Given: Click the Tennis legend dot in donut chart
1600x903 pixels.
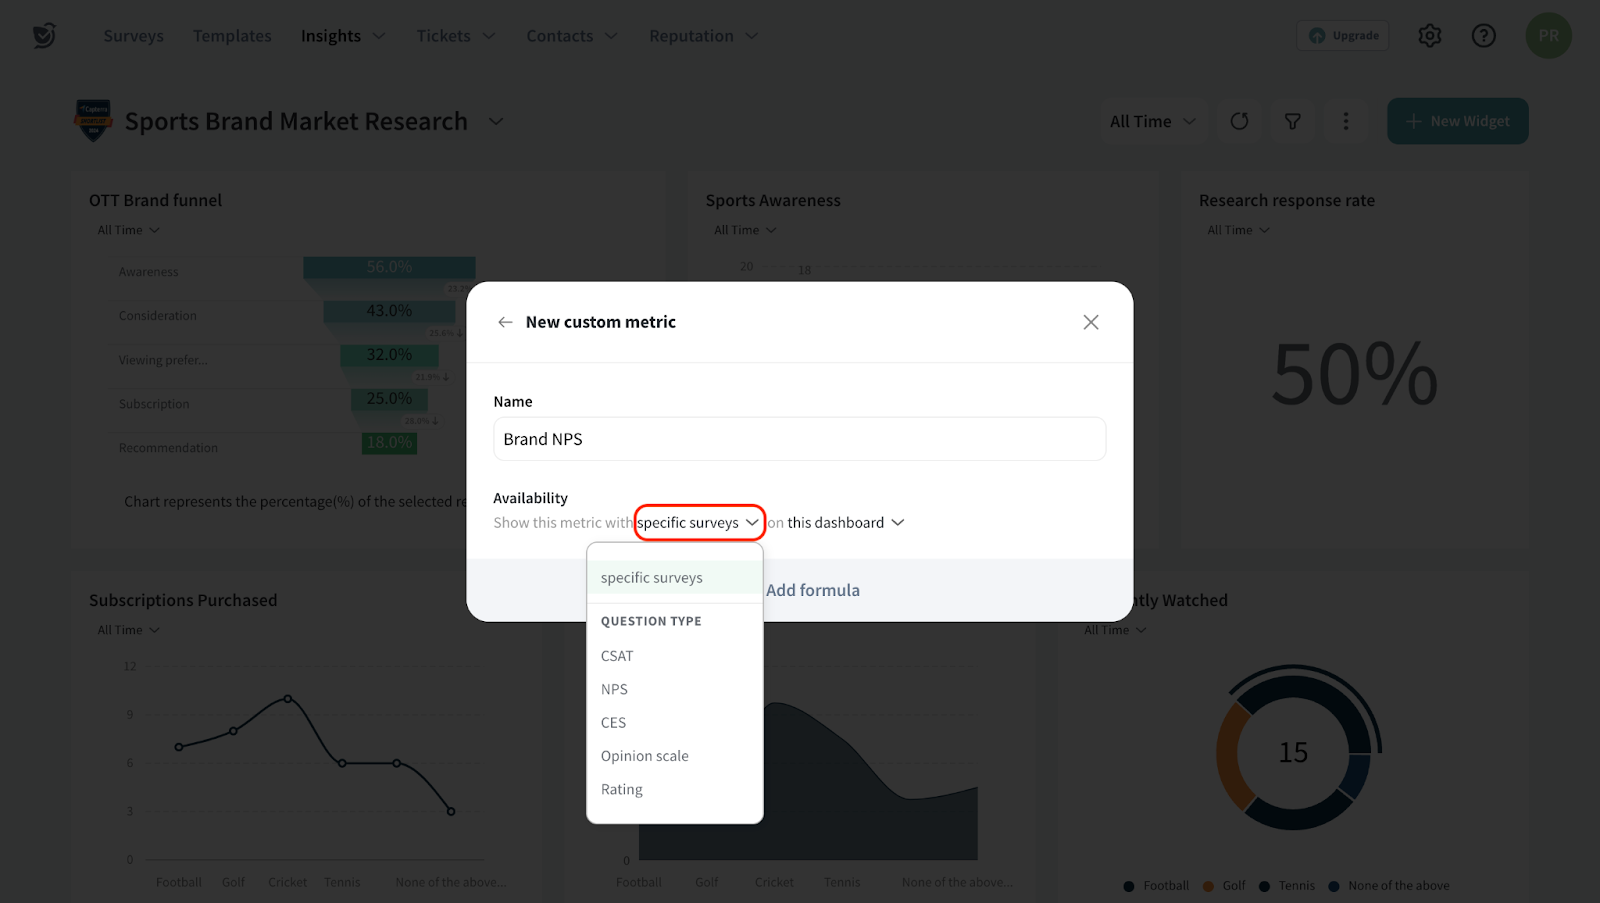Looking at the screenshot, I should [x=1264, y=886].
